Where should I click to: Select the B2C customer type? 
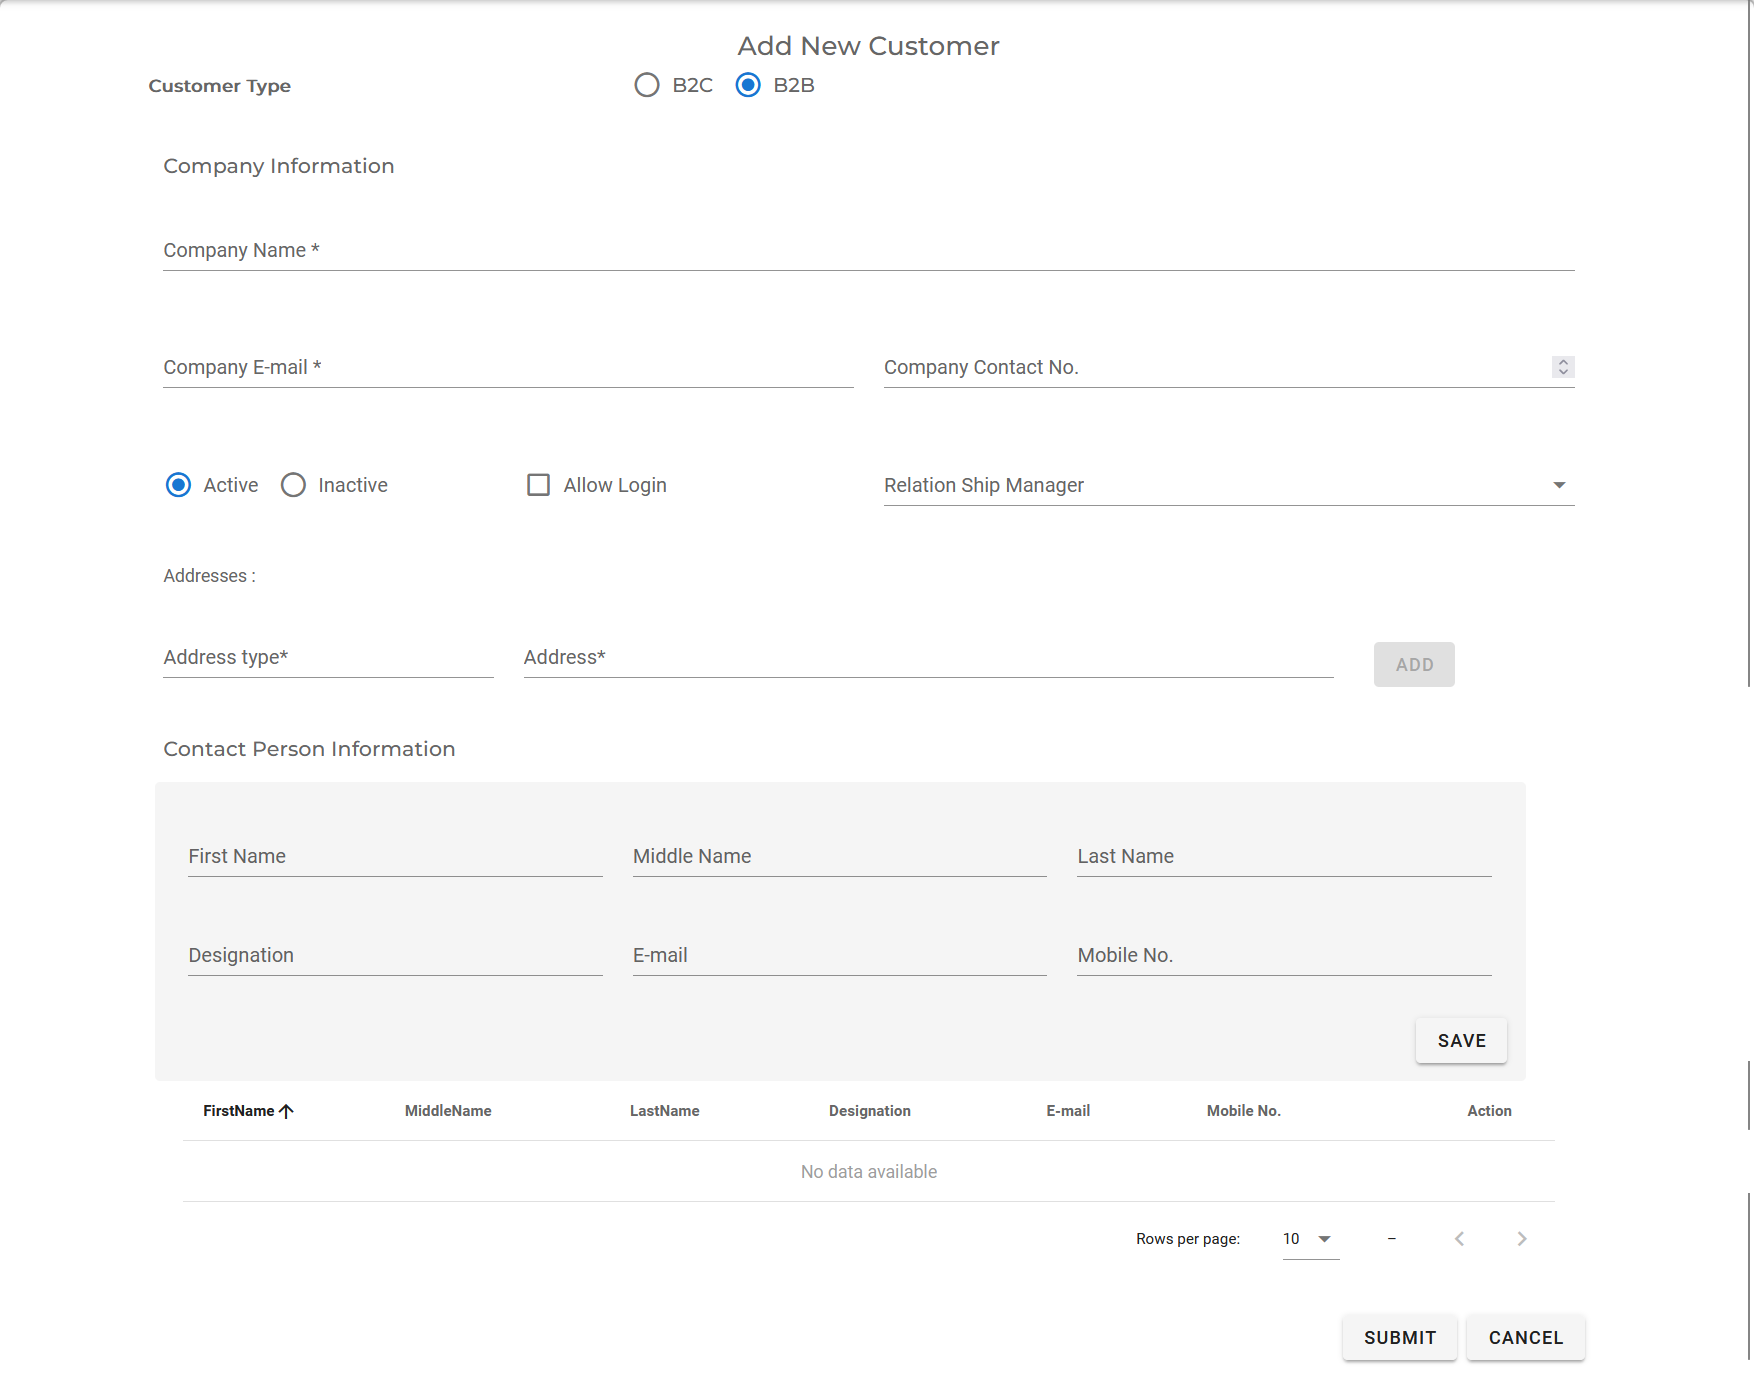[646, 85]
